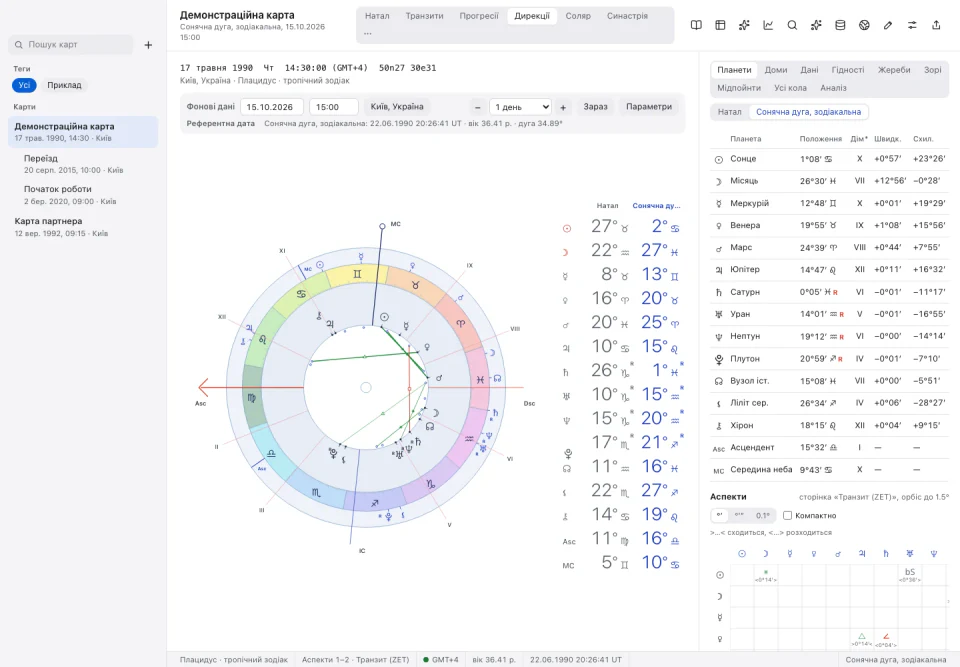Click the table layout toolbar icon
This screenshot has width=960, height=667.
click(x=720, y=25)
